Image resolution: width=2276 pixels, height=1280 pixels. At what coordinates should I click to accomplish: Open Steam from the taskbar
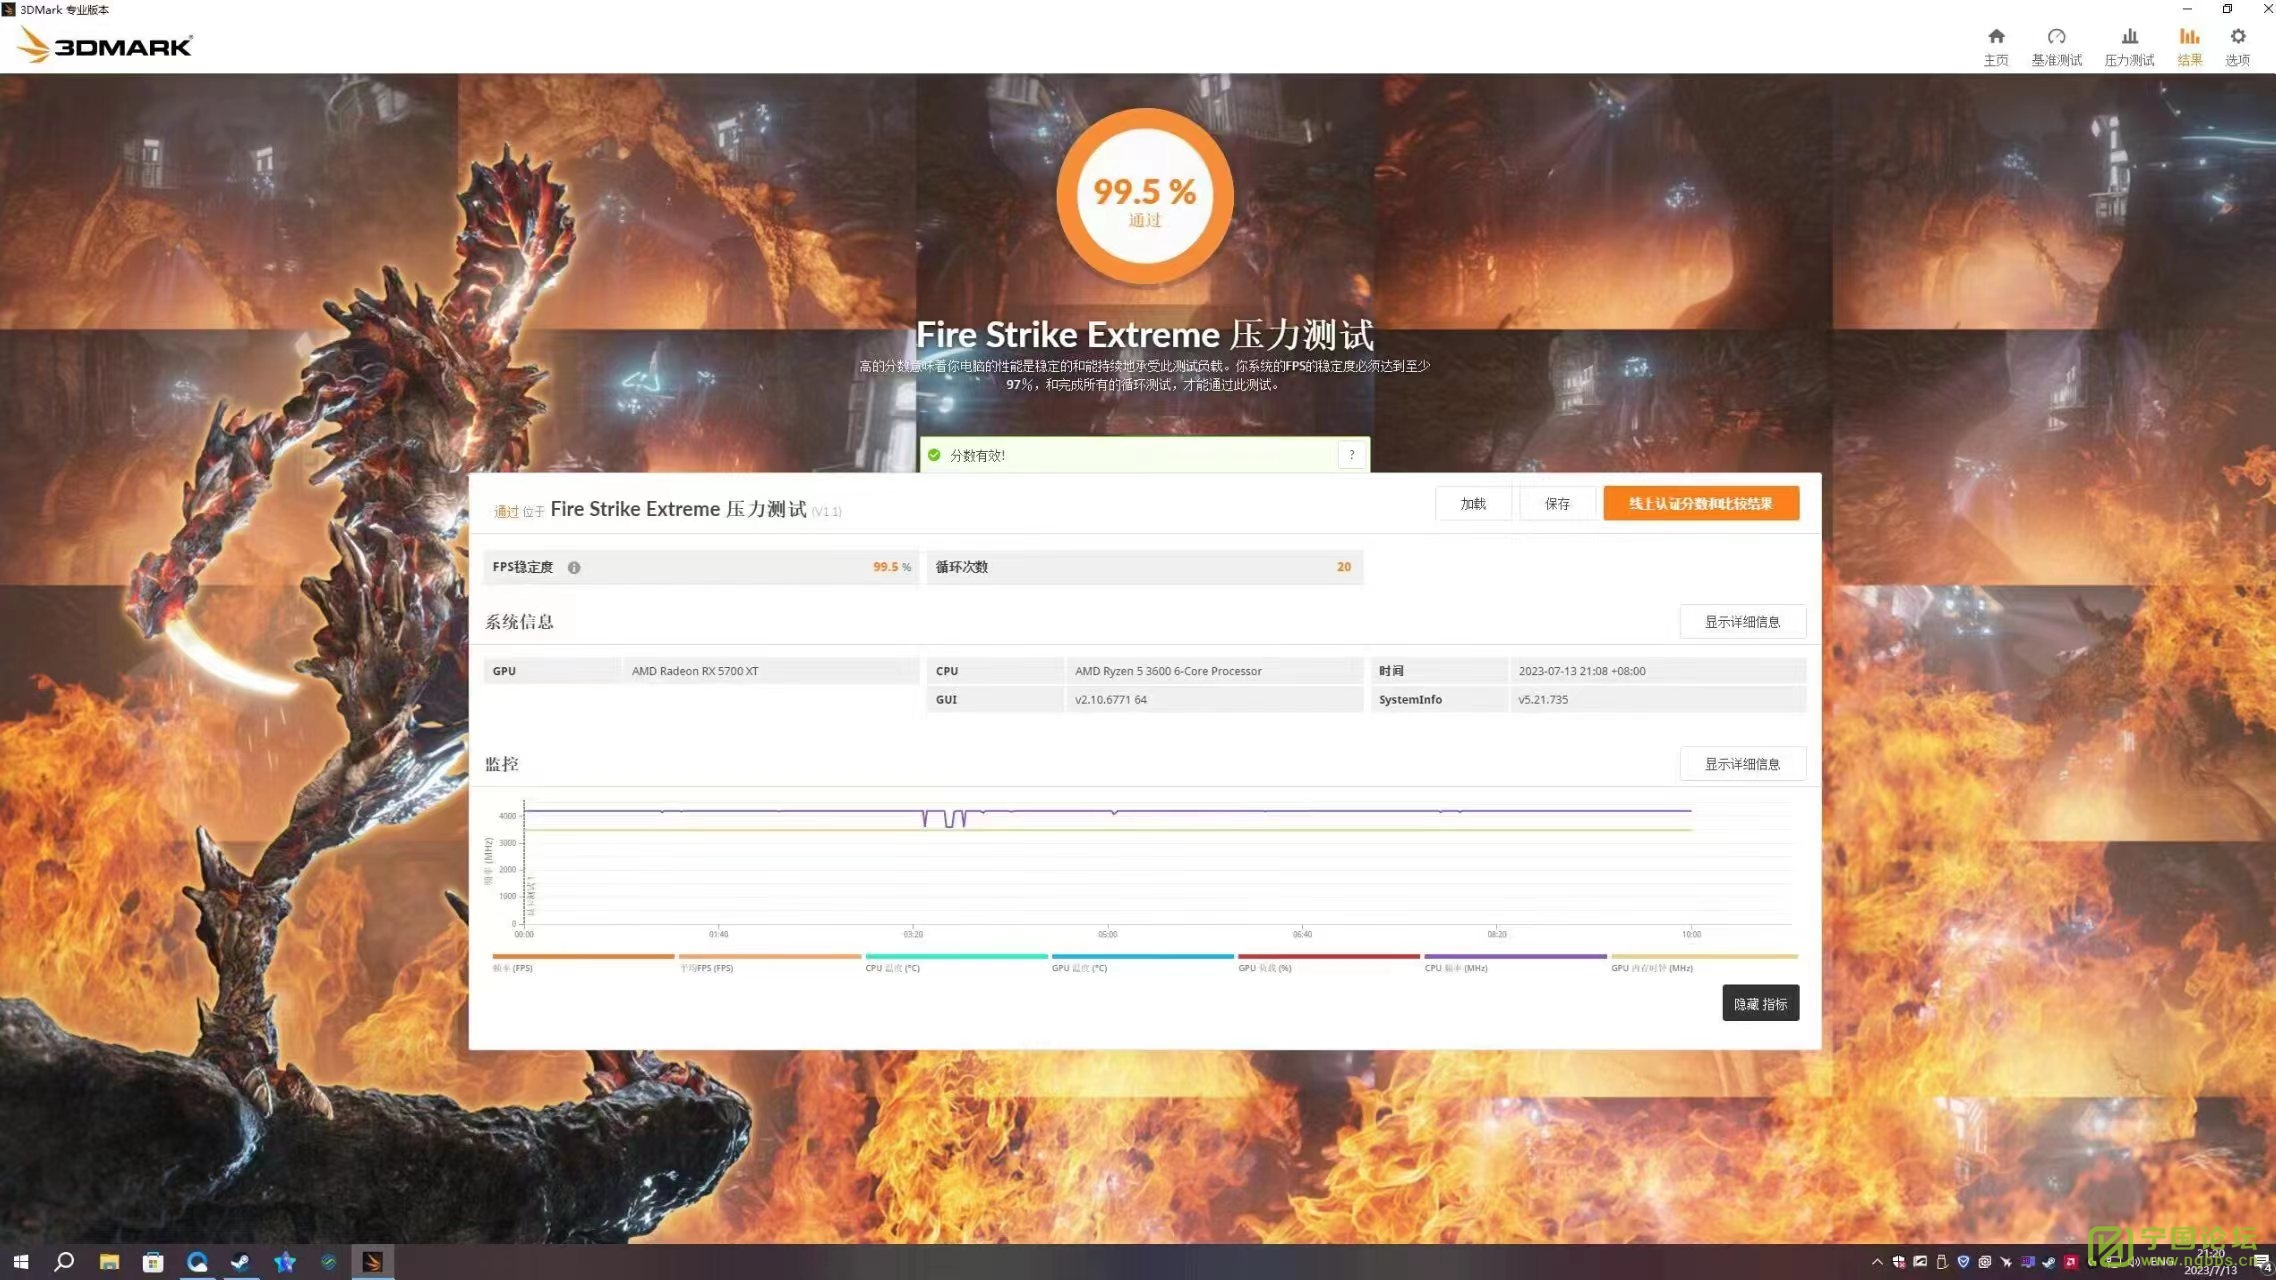click(x=241, y=1262)
